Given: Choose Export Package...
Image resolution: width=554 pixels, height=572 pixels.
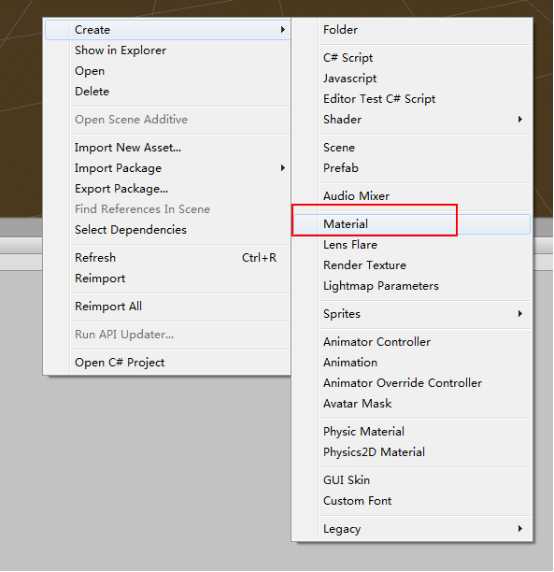Looking at the screenshot, I should 167,189.
